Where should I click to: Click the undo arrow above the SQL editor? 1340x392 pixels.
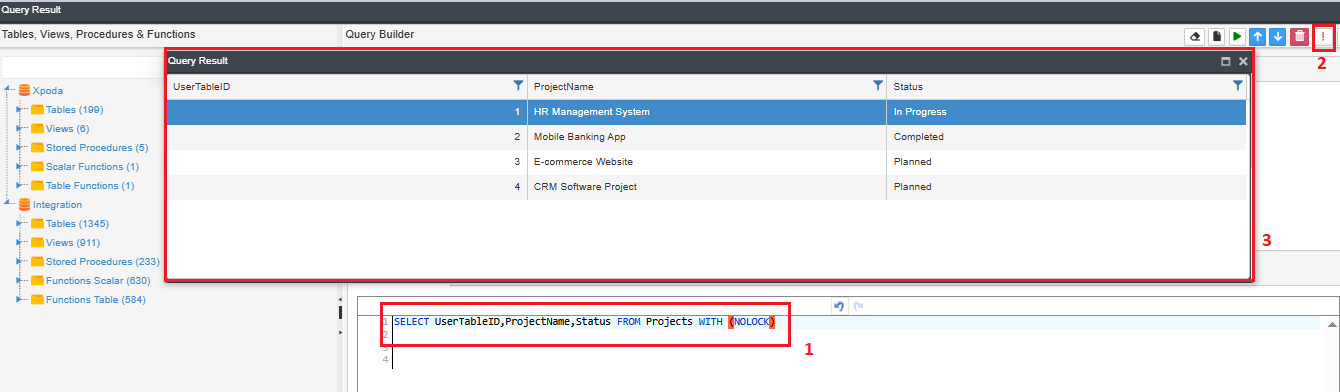tap(838, 306)
